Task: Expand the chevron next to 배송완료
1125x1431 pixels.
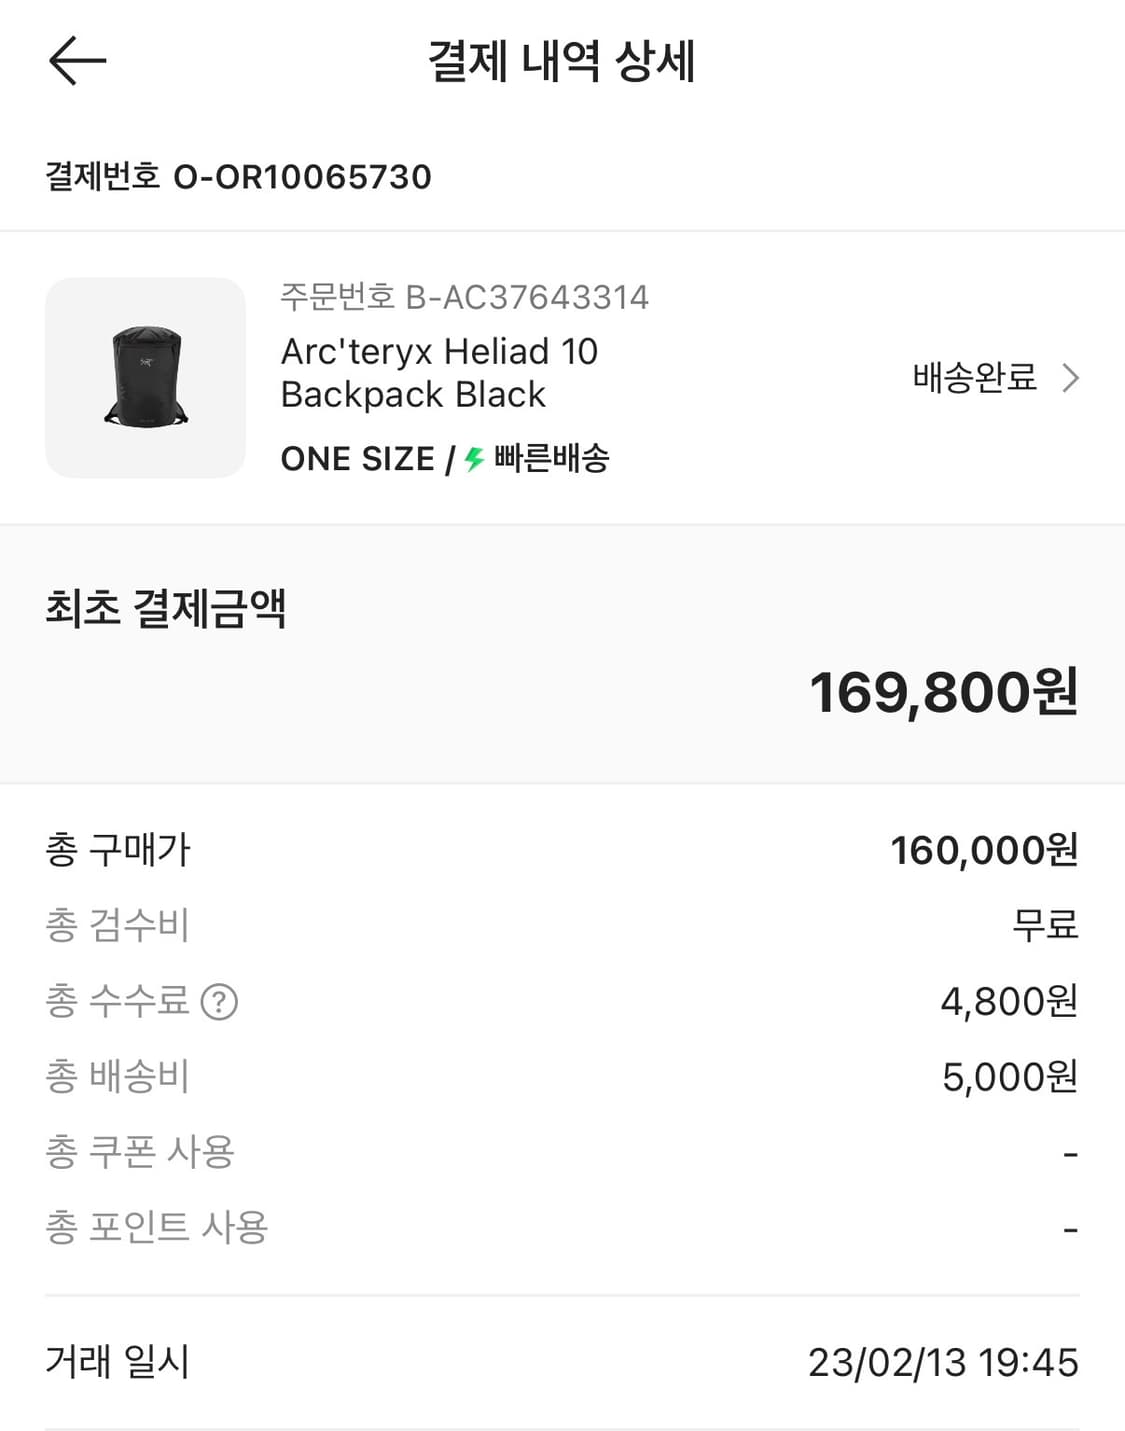Action: click(x=1071, y=378)
